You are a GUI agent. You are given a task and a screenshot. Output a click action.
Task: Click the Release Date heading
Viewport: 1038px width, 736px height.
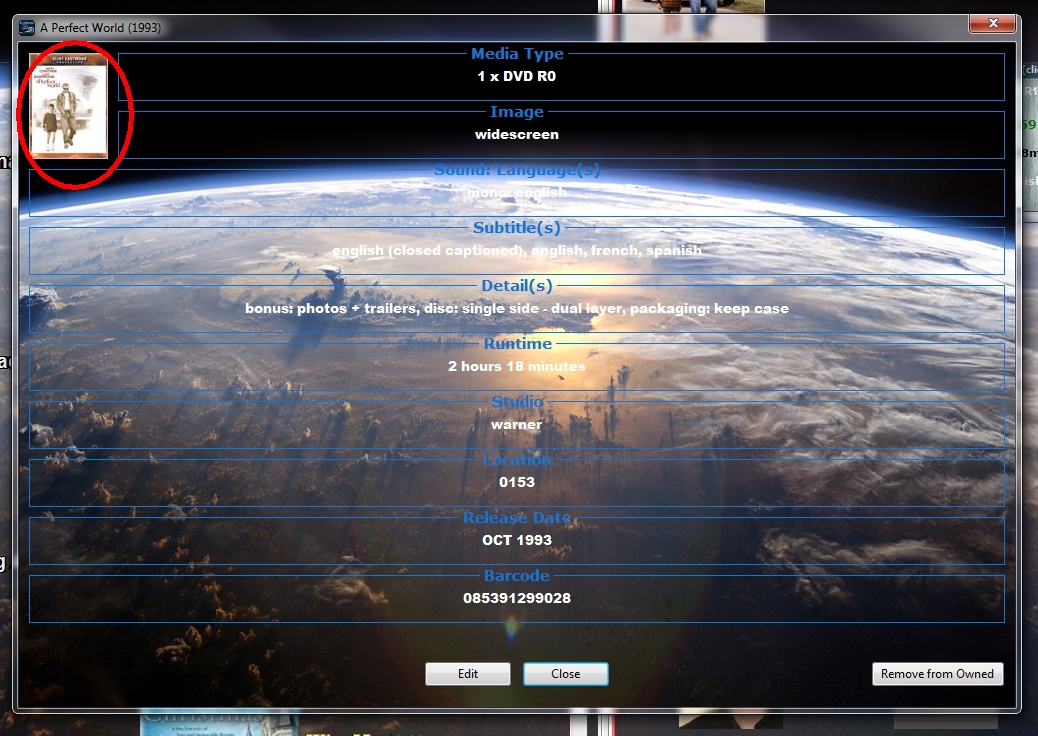click(x=517, y=518)
